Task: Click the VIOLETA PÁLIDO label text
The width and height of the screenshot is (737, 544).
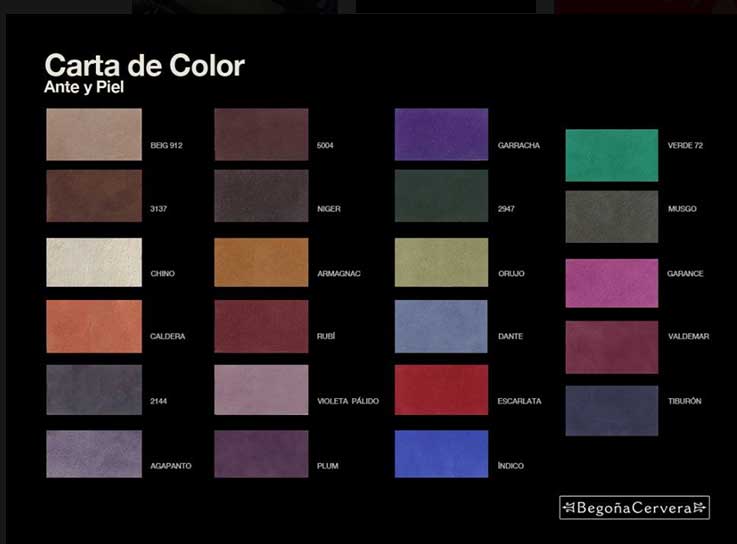Action: pyautogui.click(x=348, y=401)
